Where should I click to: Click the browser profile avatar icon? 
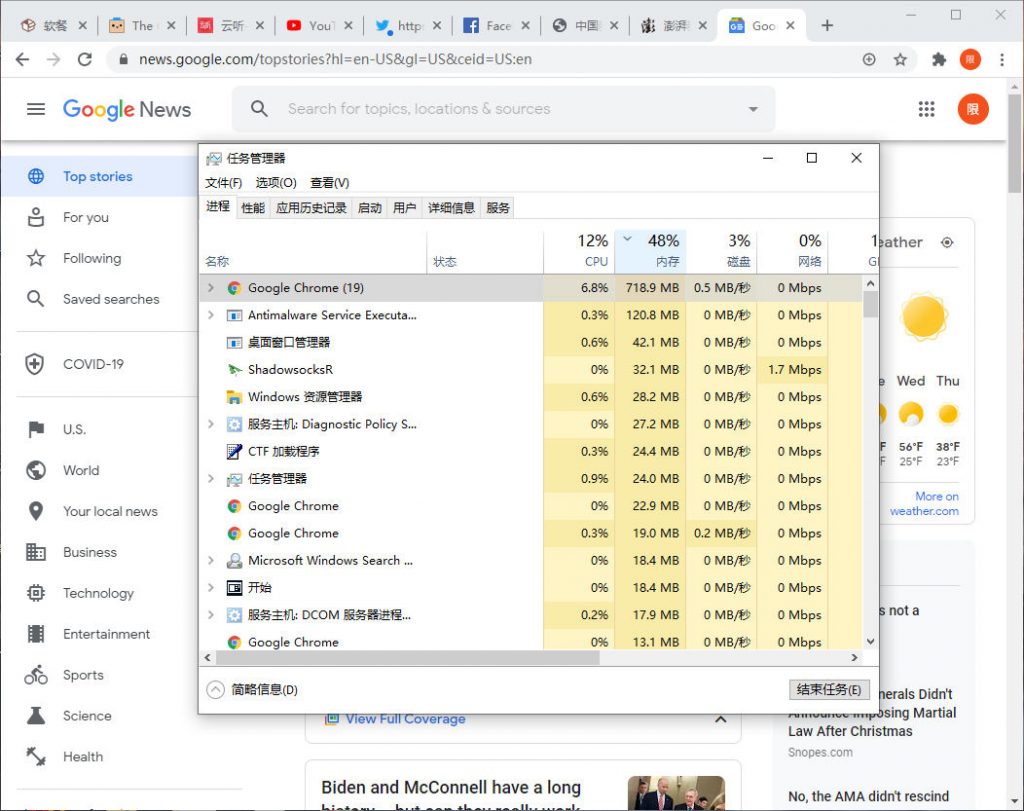coord(971,59)
